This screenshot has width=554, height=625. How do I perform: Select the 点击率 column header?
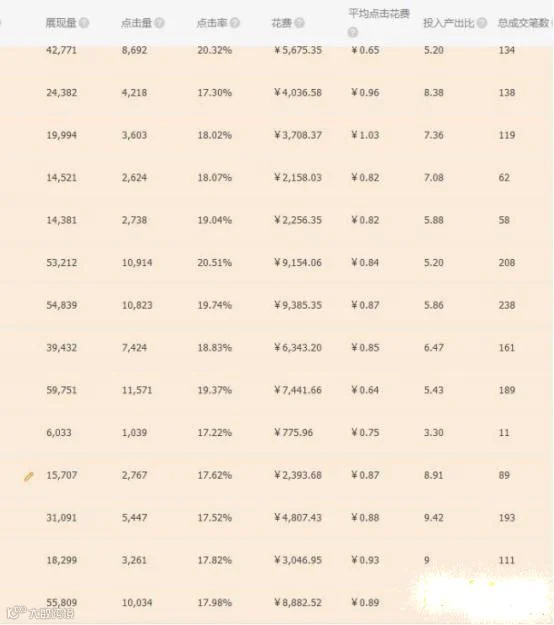pos(212,23)
